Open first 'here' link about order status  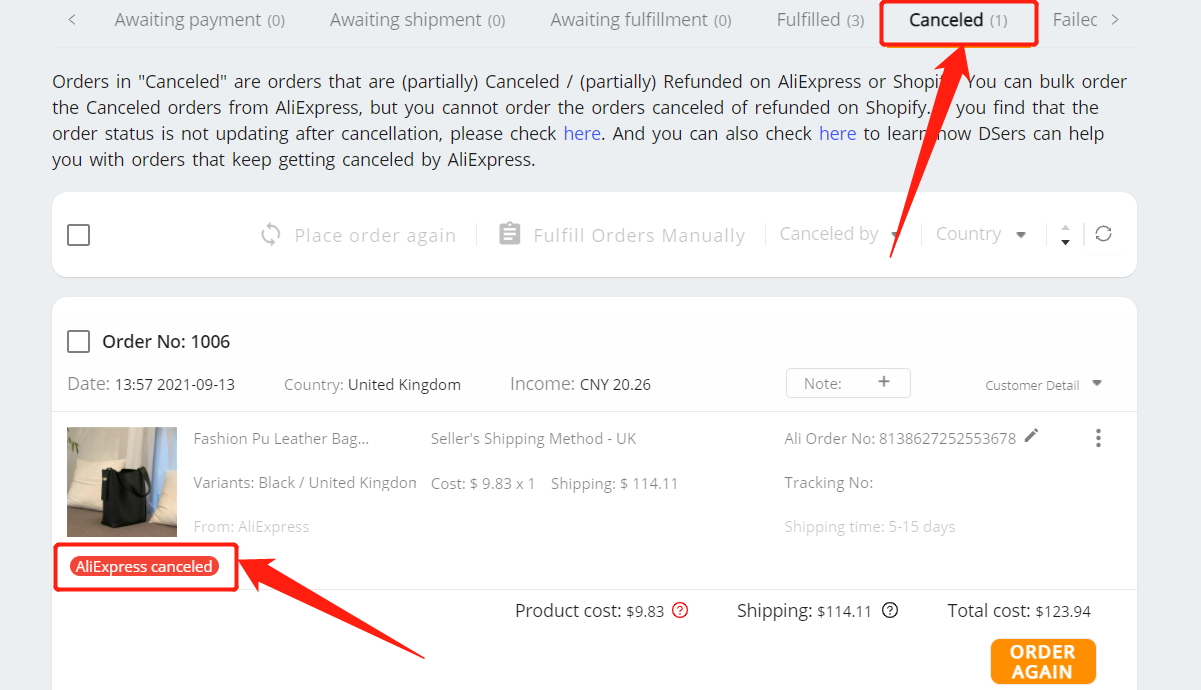click(582, 133)
